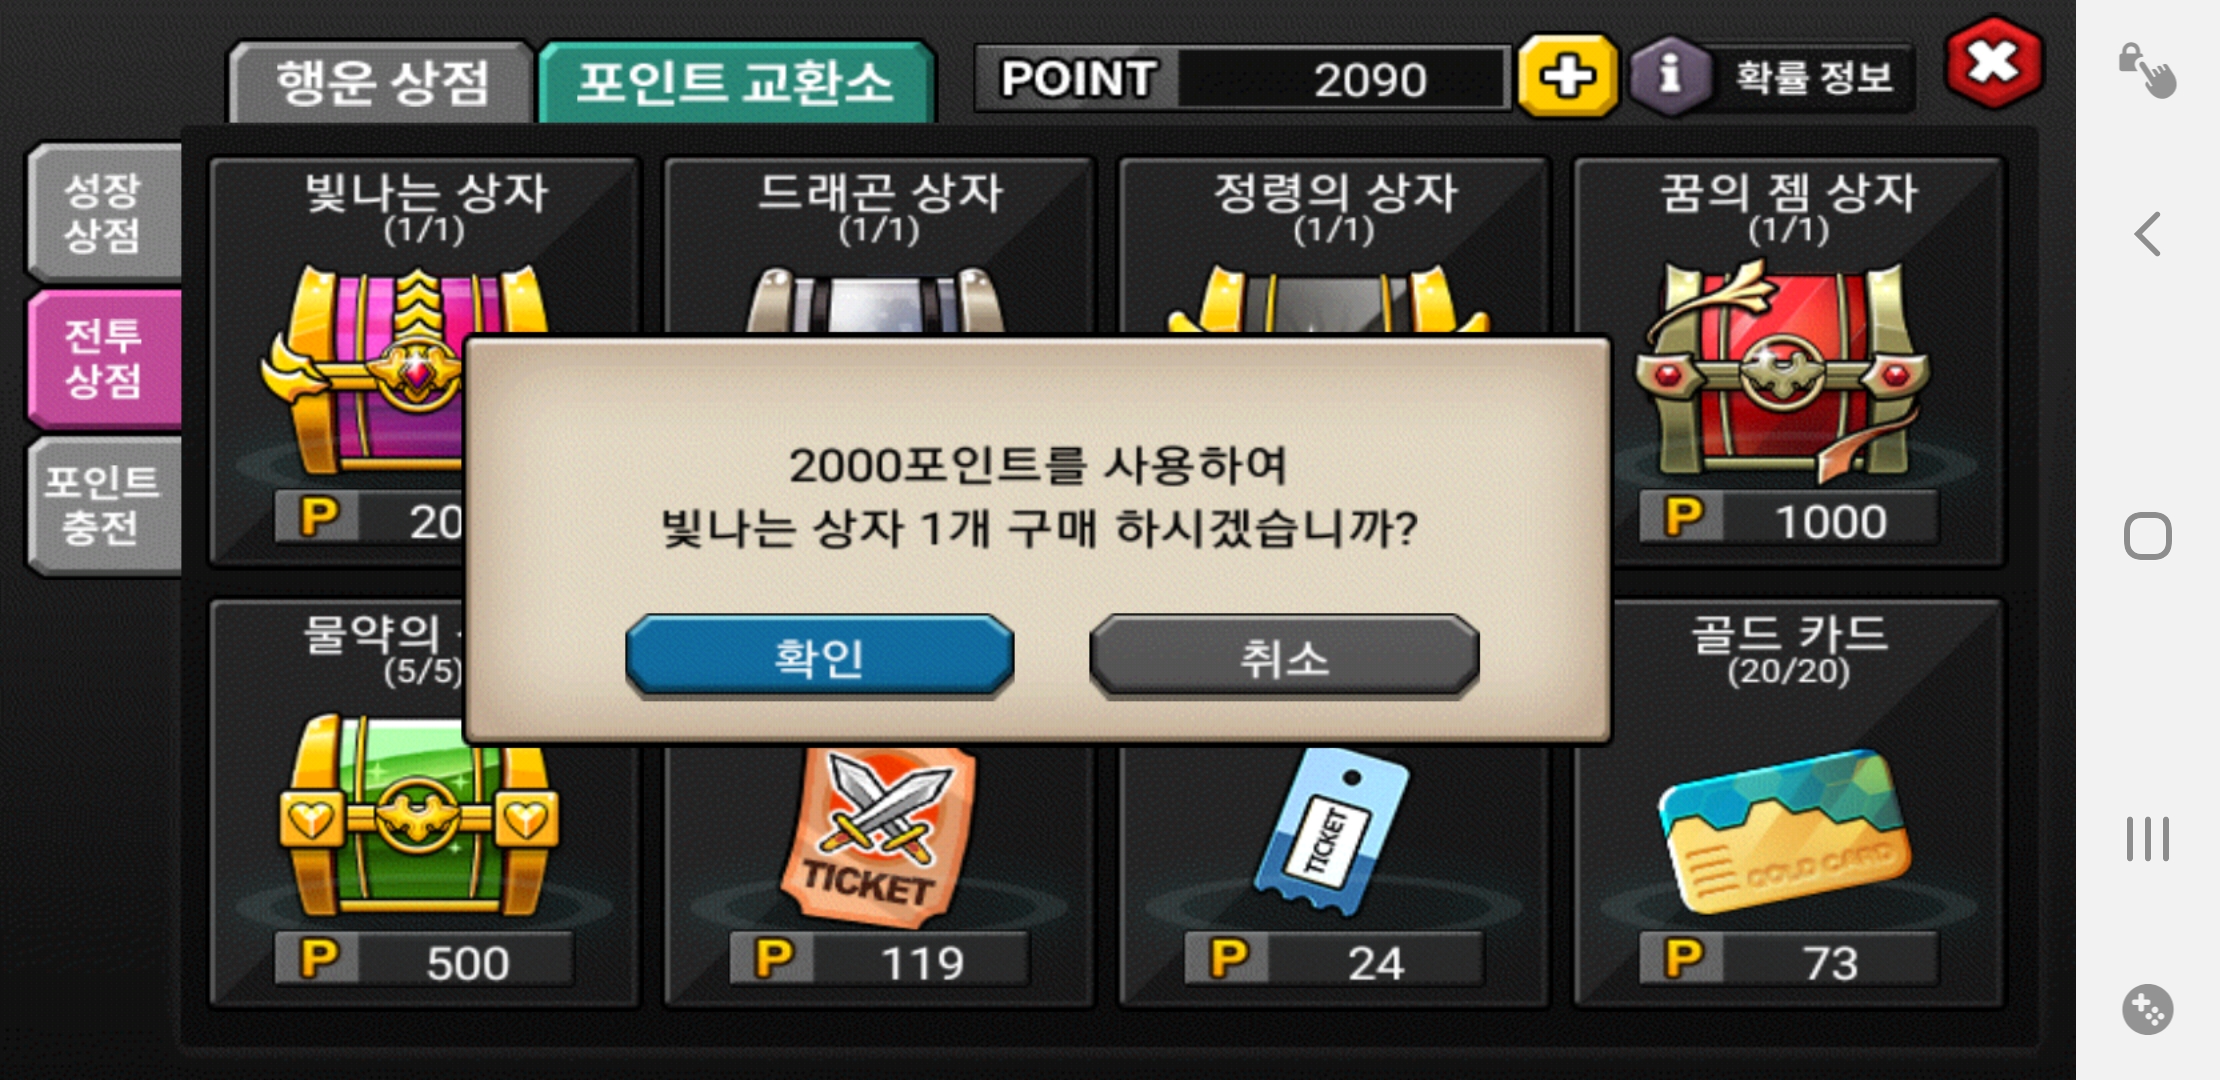Click the POINT balance field showing 2090

(1241, 78)
